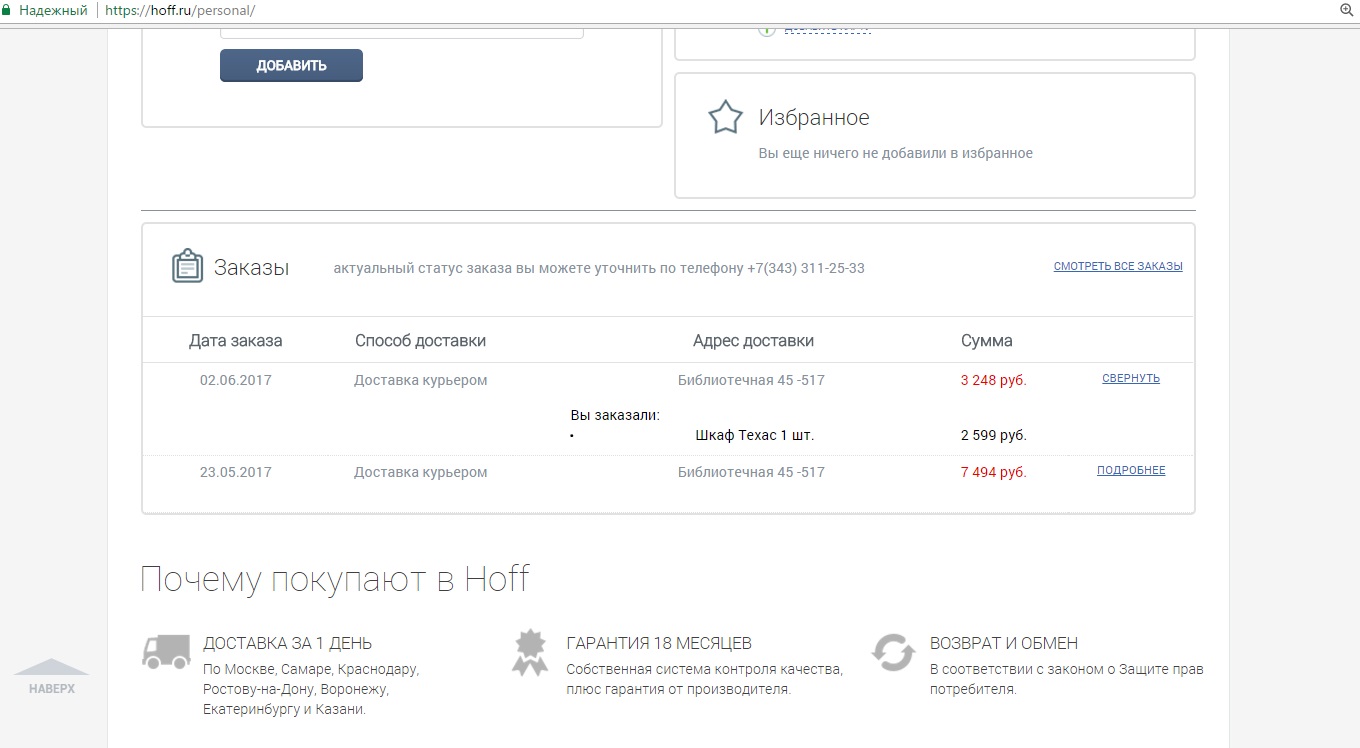The height and width of the screenshot is (748, 1360).
Task: Click Способ доставки column header
Action: pyautogui.click(x=420, y=341)
